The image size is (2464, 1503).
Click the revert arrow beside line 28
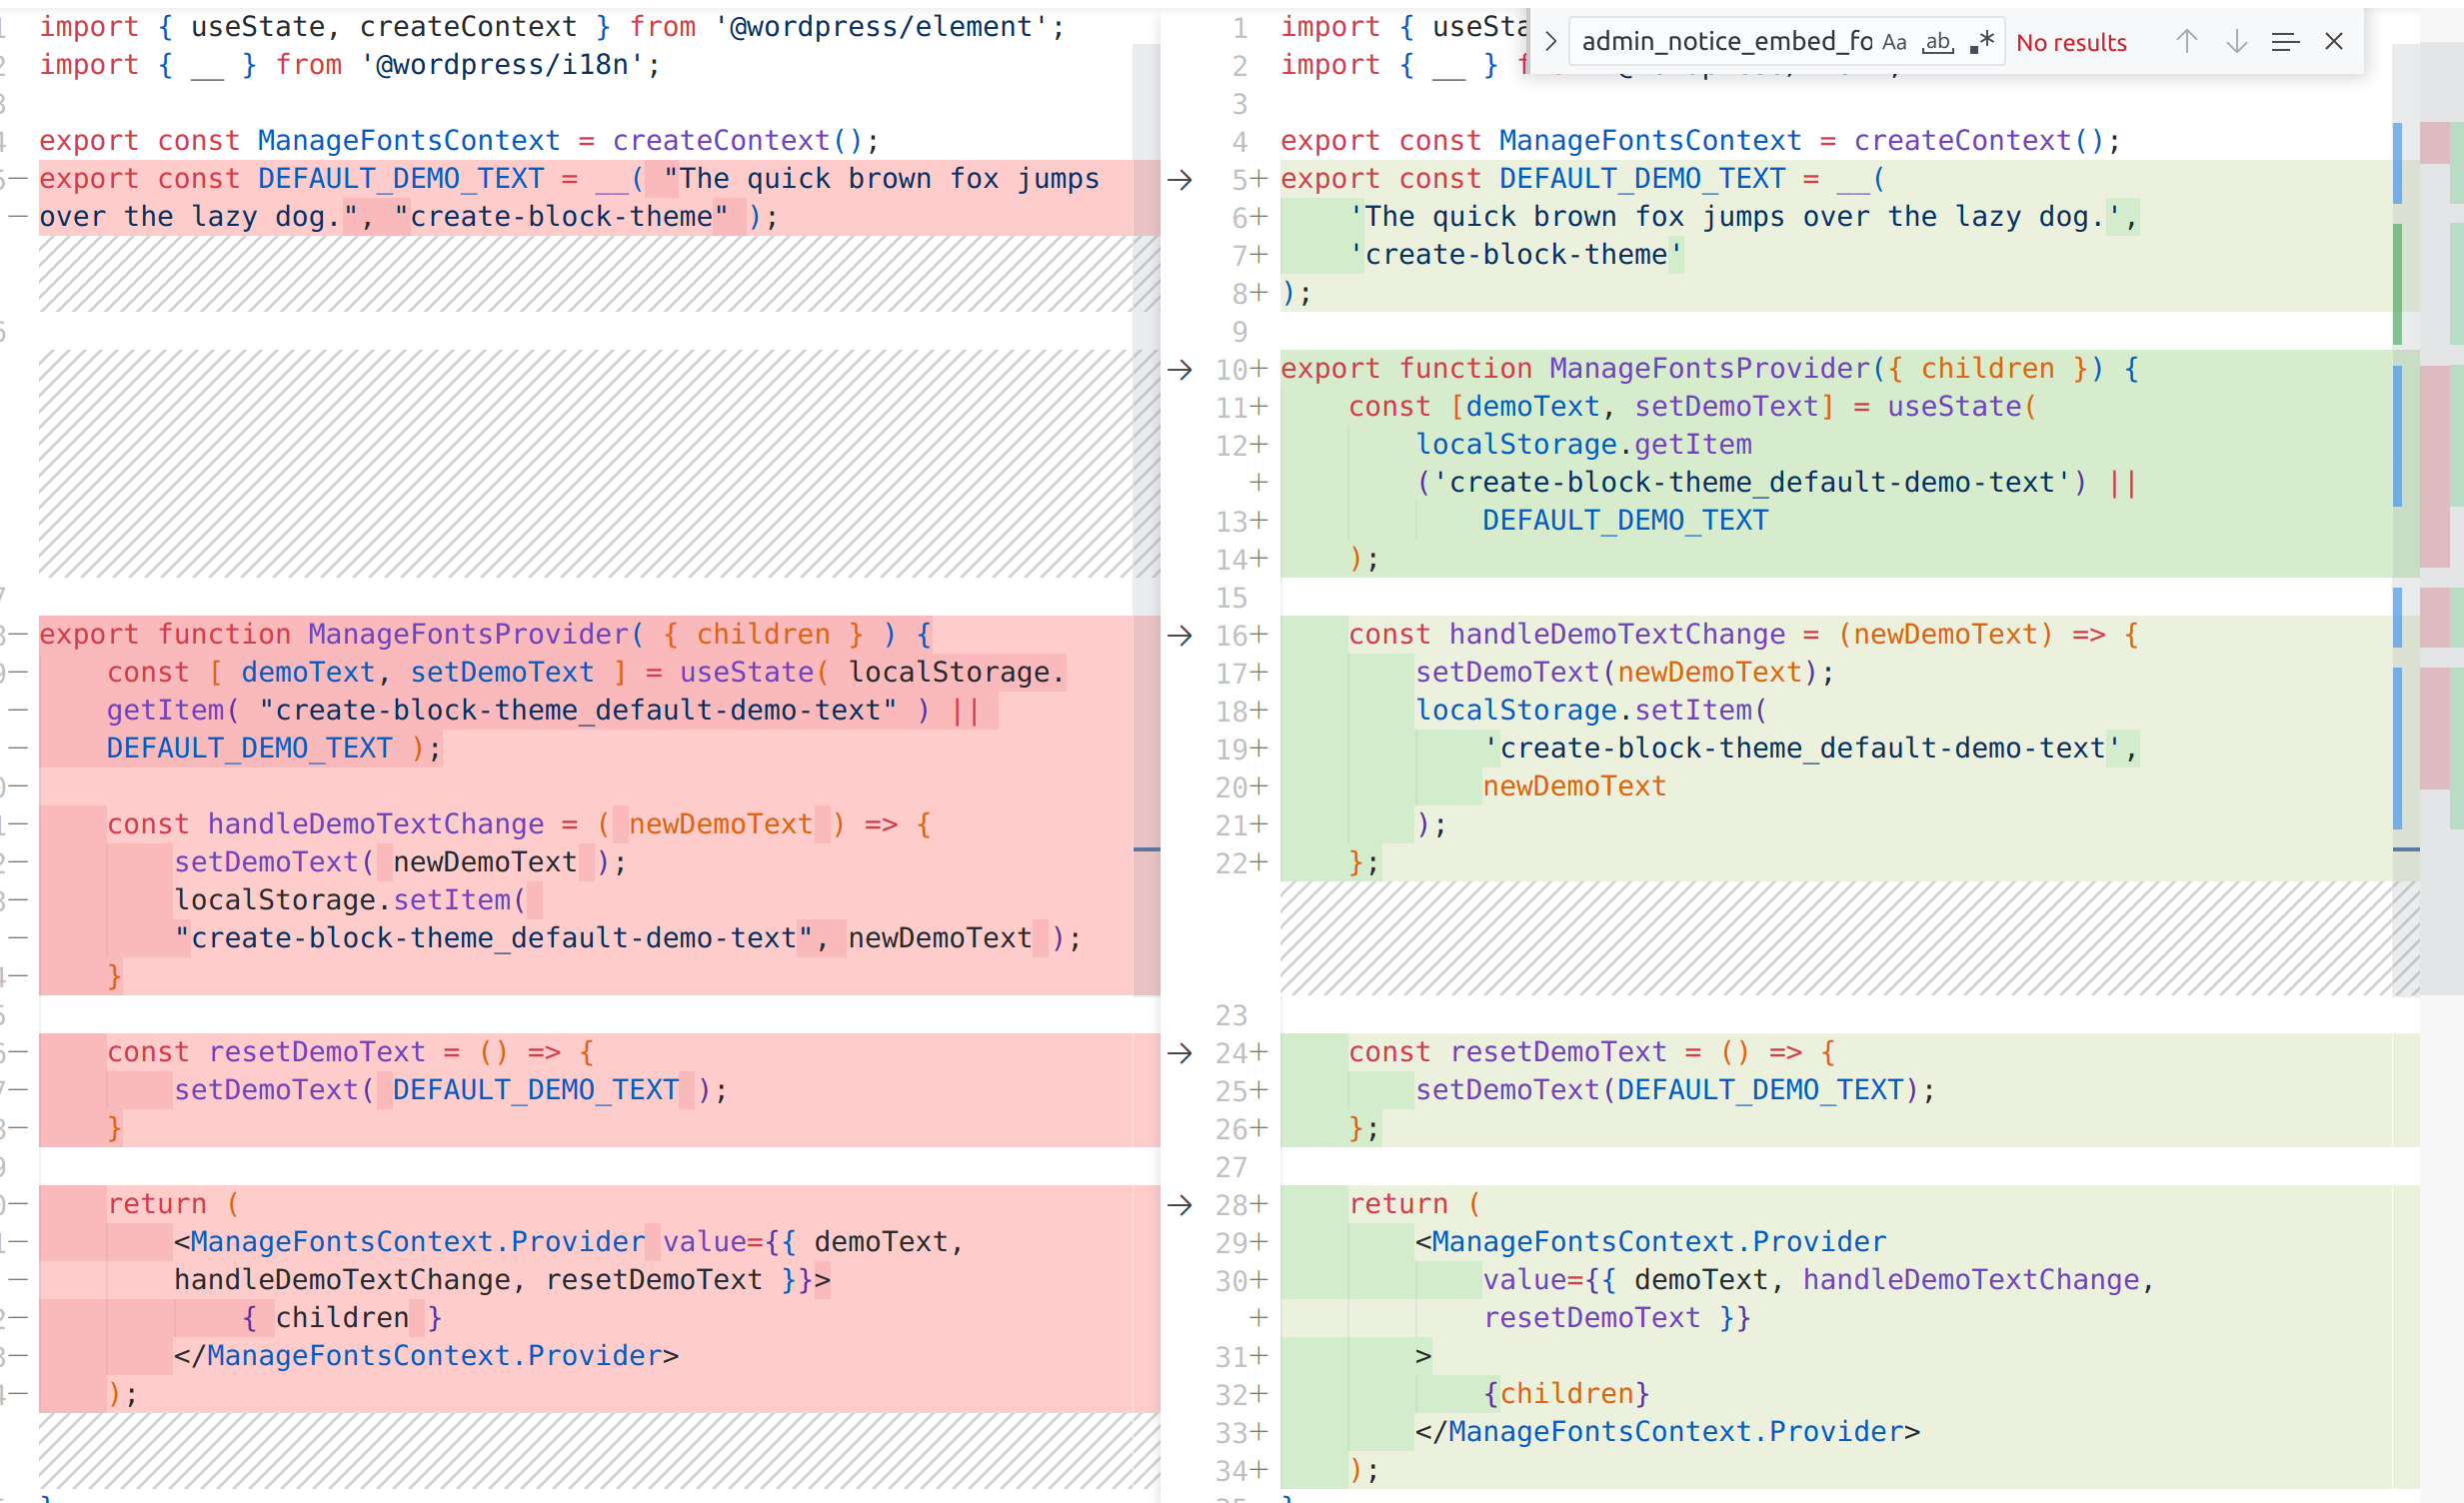point(1180,1205)
